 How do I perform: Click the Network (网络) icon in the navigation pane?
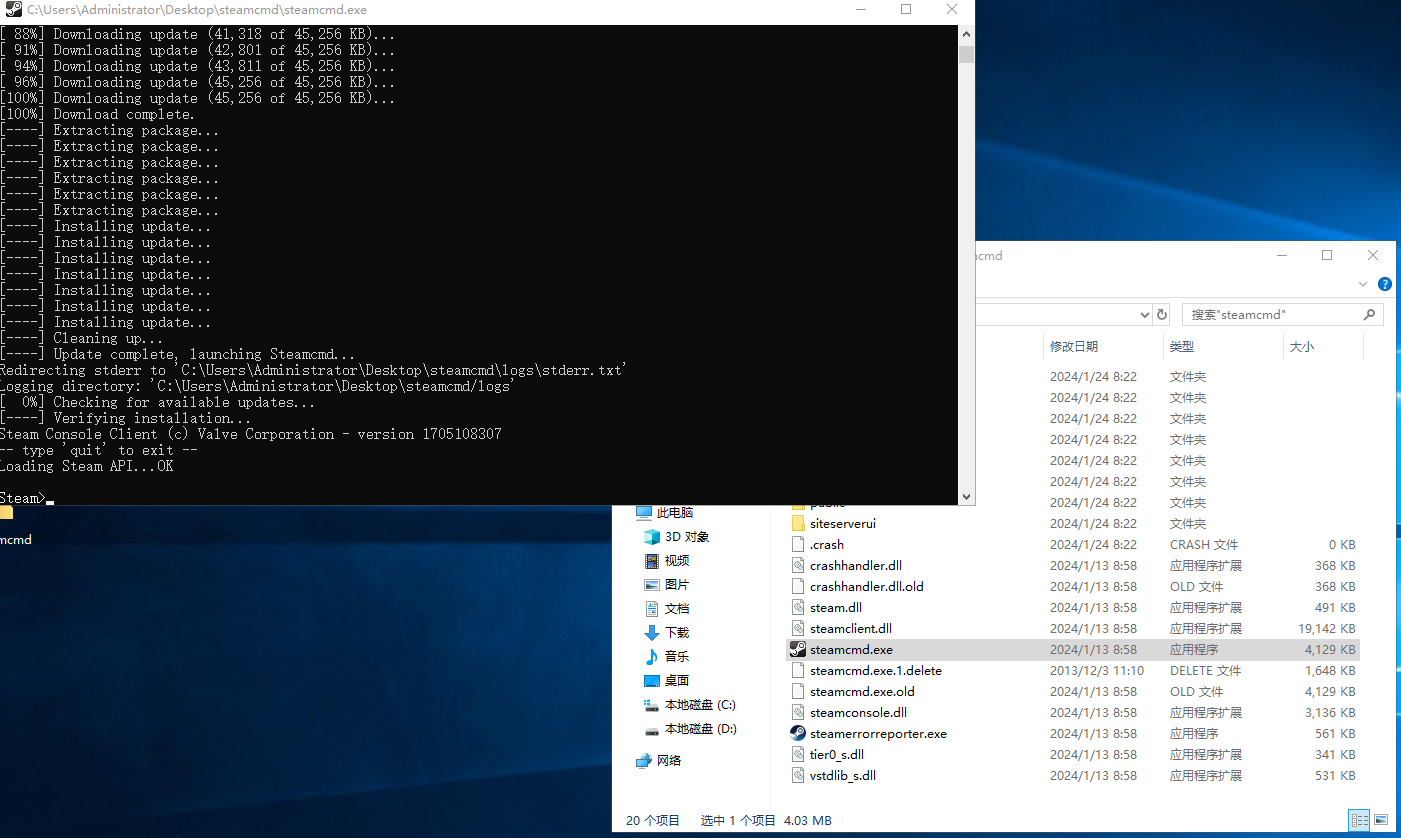(x=644, y=760)
